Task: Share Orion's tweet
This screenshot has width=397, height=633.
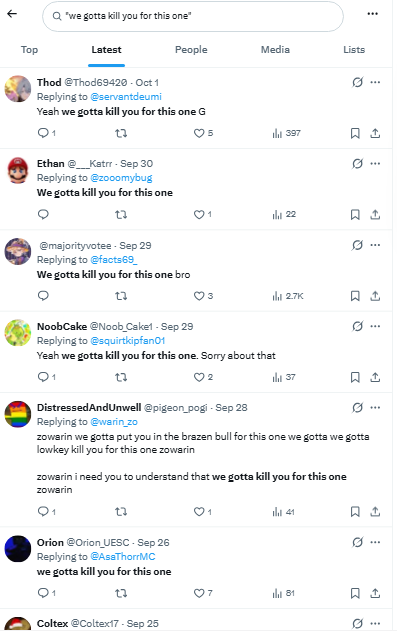Action: [375, 593]
